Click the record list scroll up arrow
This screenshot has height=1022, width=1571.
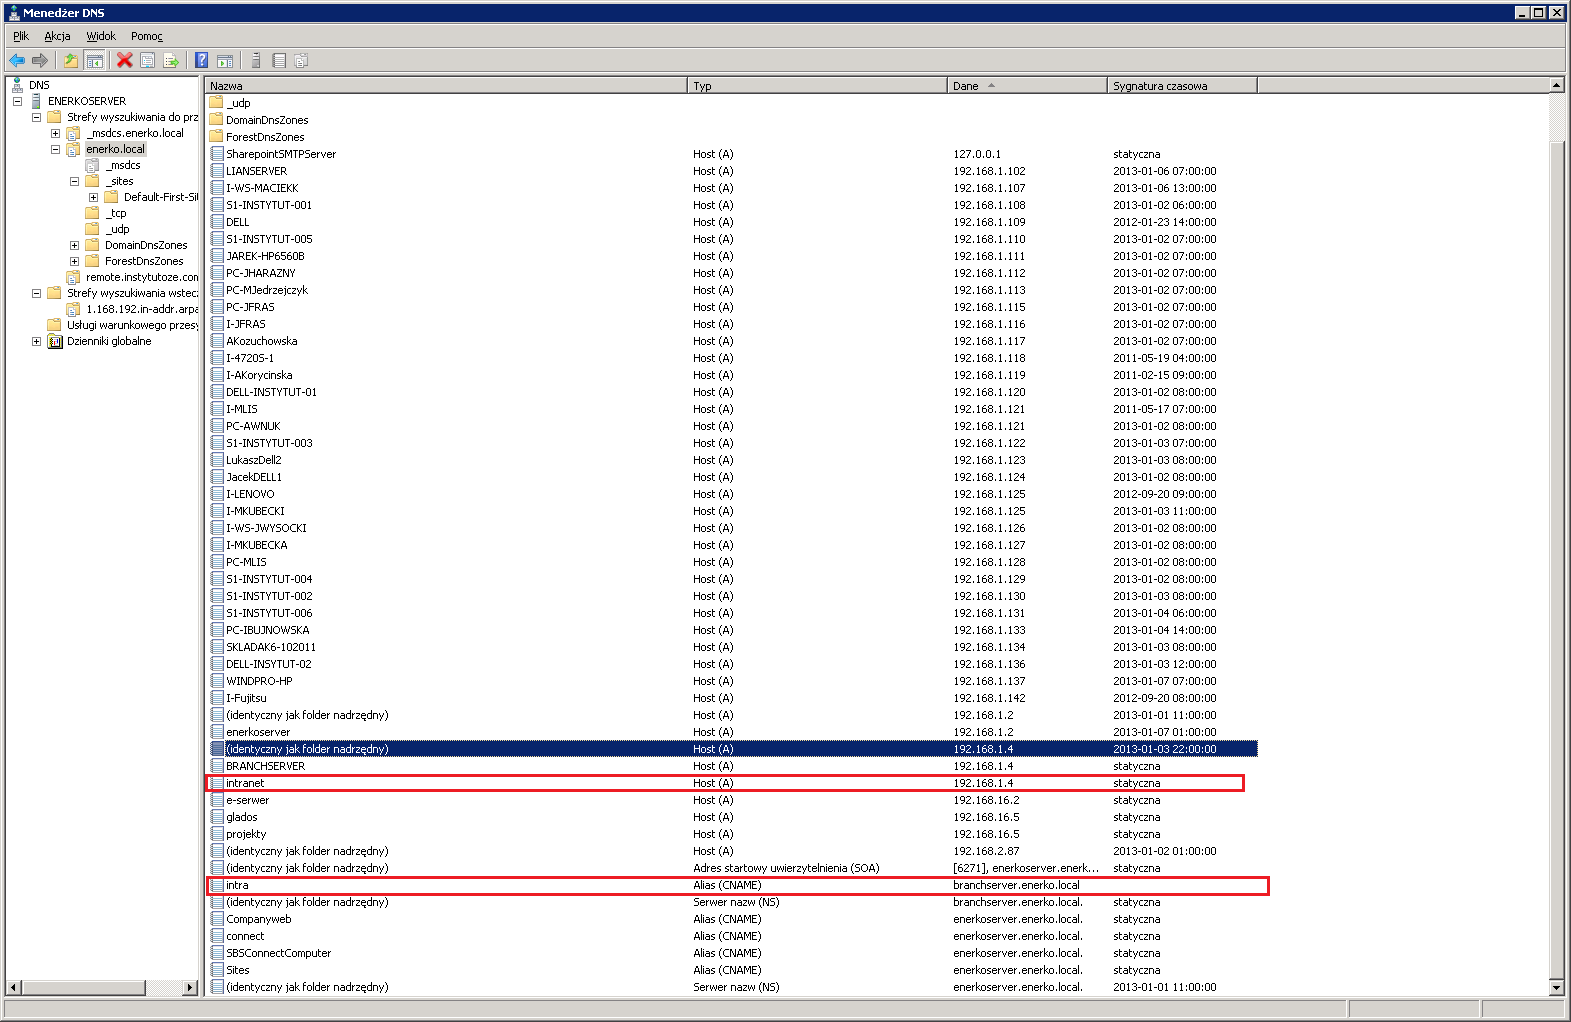click(x=1556, y=85)
